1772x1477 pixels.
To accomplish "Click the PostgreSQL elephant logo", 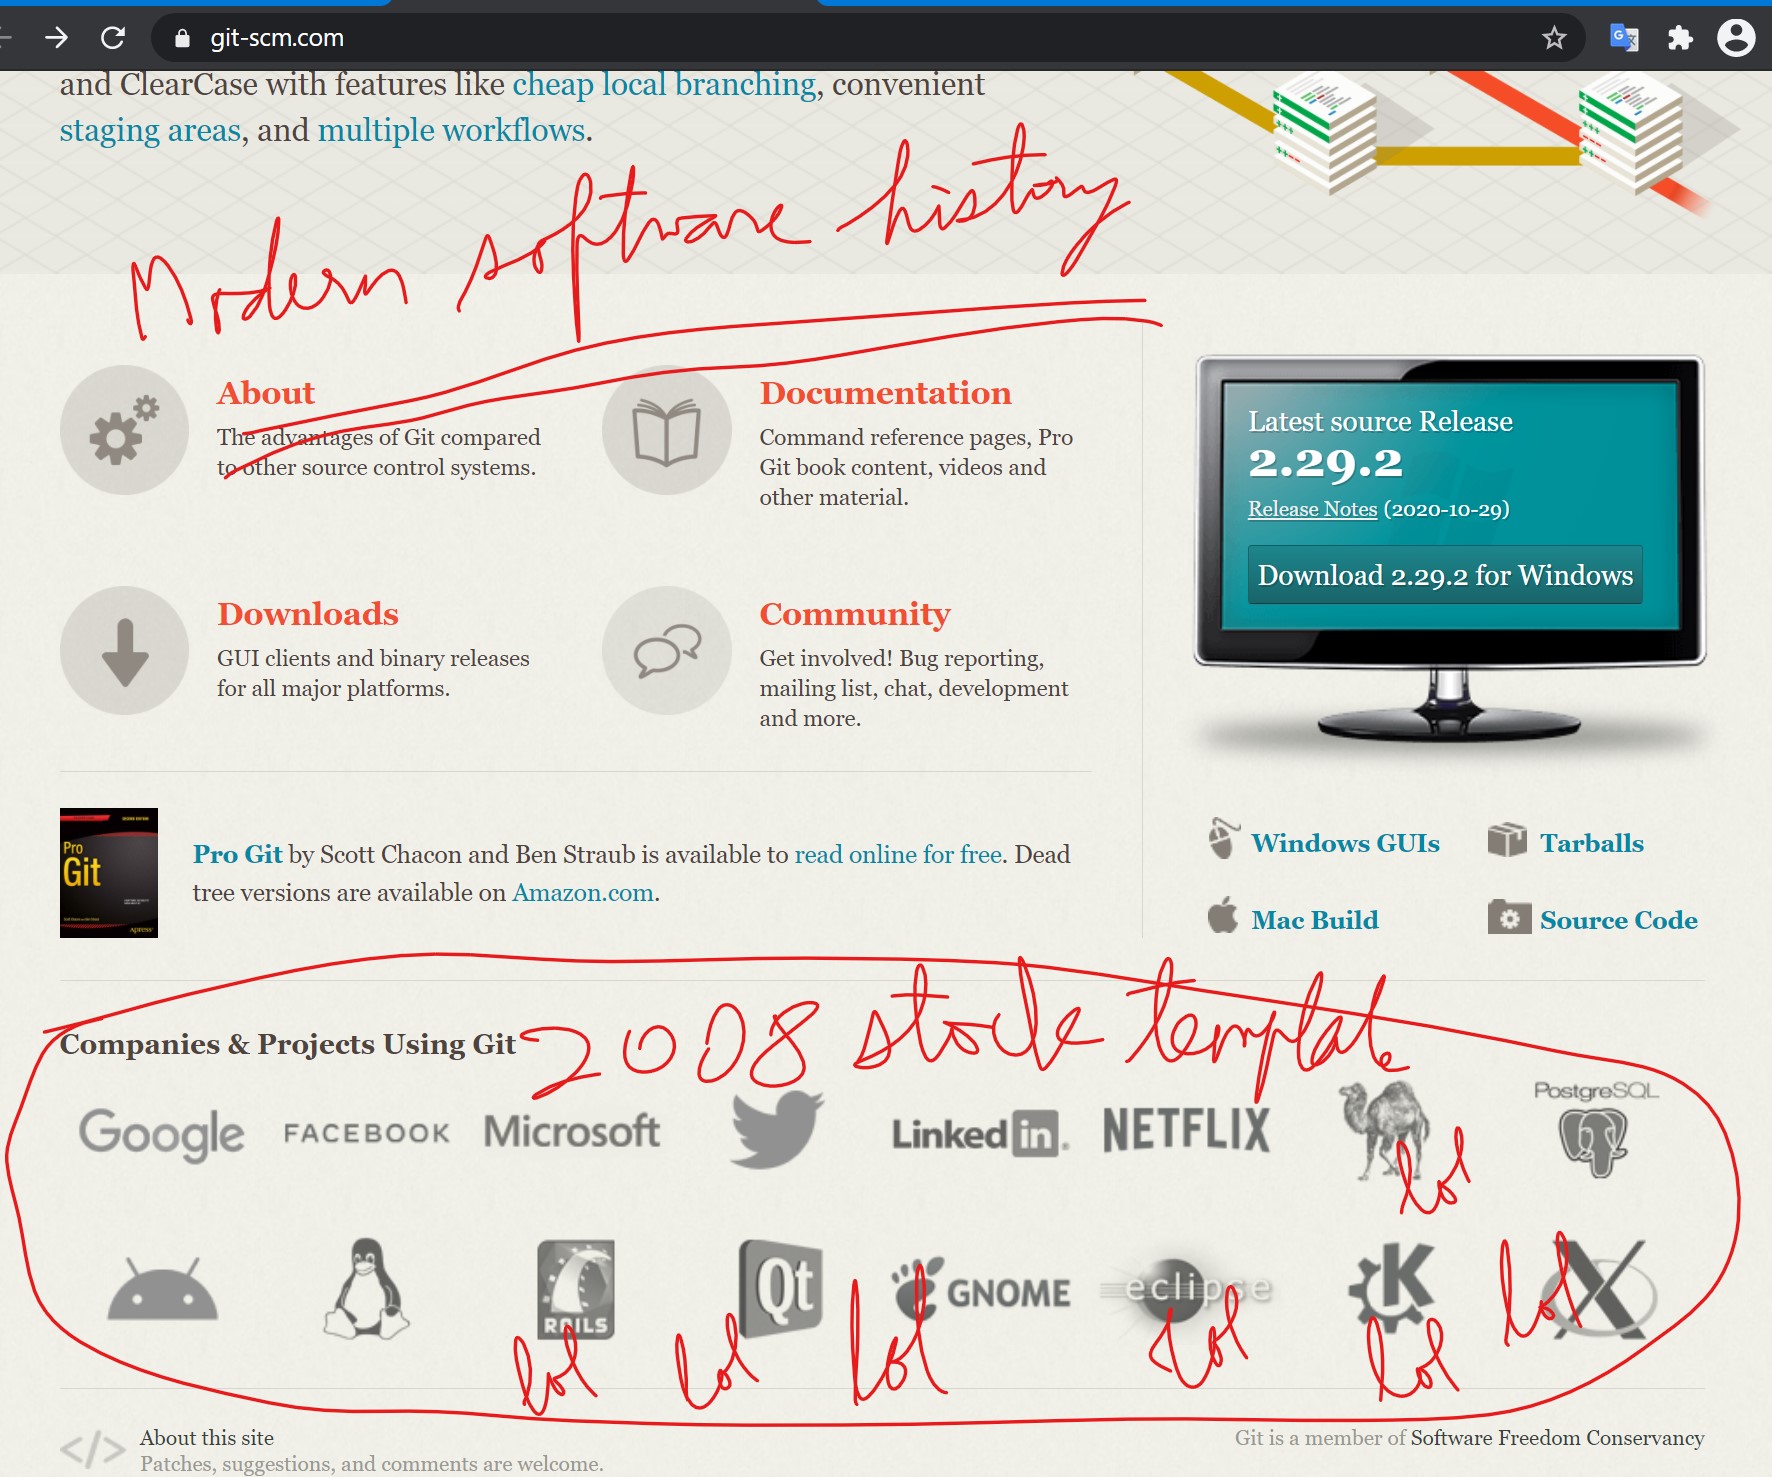I will pyautogui.click(x=1595, y=1130).
